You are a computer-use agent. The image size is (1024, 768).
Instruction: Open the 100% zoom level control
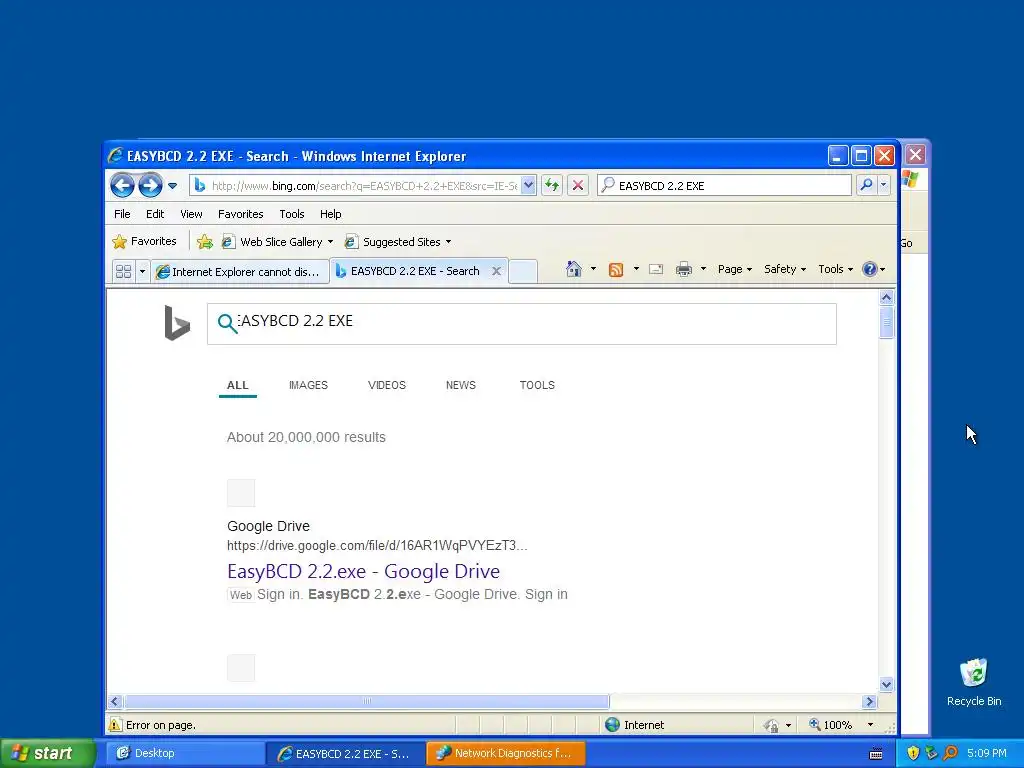coord(840,725)
